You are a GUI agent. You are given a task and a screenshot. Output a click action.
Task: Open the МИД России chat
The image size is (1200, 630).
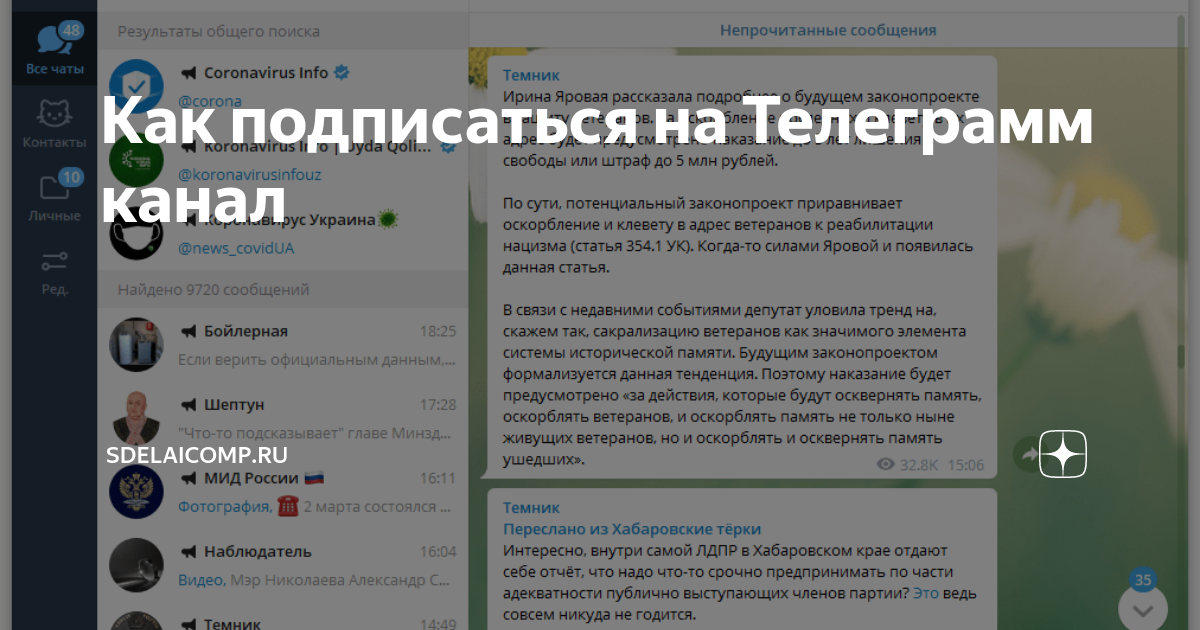pos(283,492)
